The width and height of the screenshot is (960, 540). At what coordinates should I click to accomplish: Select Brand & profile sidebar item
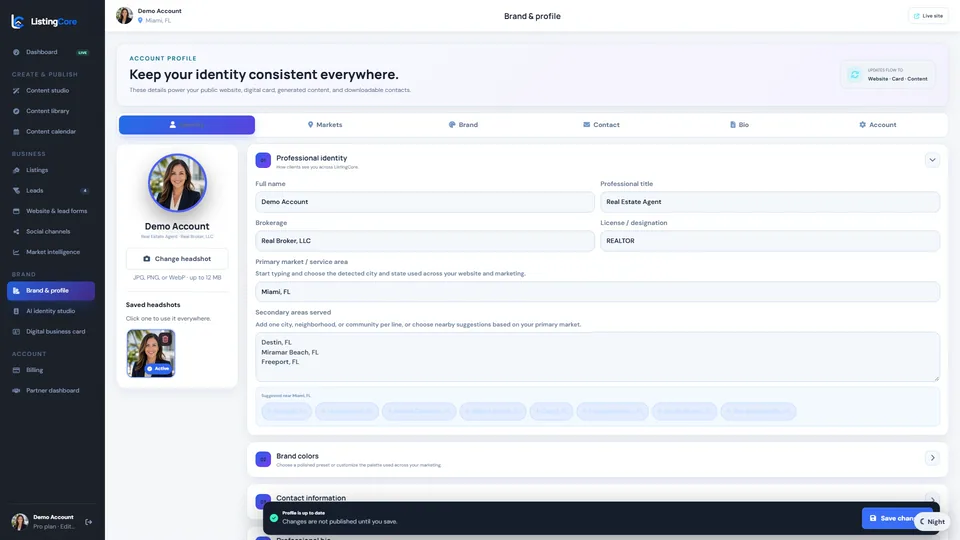tap(51, 291)
